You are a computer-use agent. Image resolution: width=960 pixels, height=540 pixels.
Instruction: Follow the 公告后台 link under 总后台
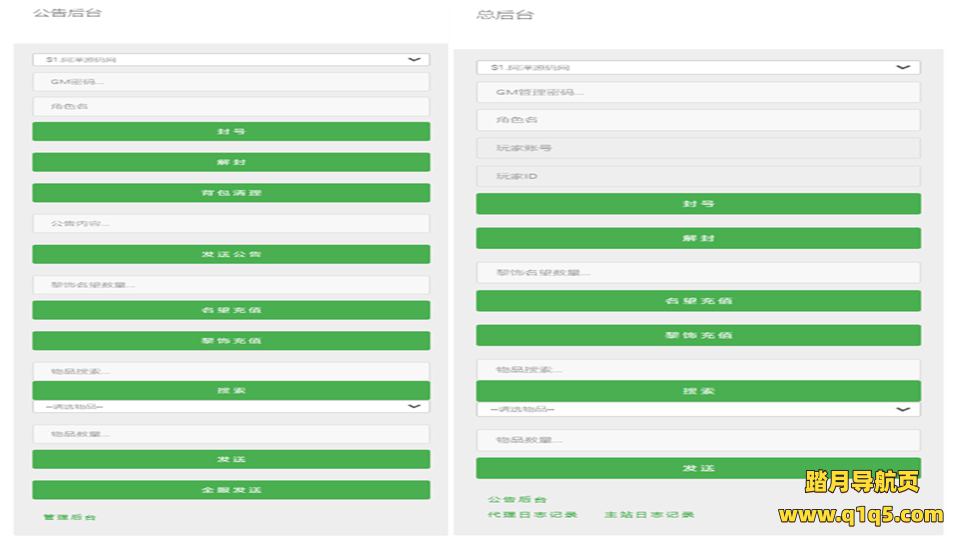coord(517,499)
